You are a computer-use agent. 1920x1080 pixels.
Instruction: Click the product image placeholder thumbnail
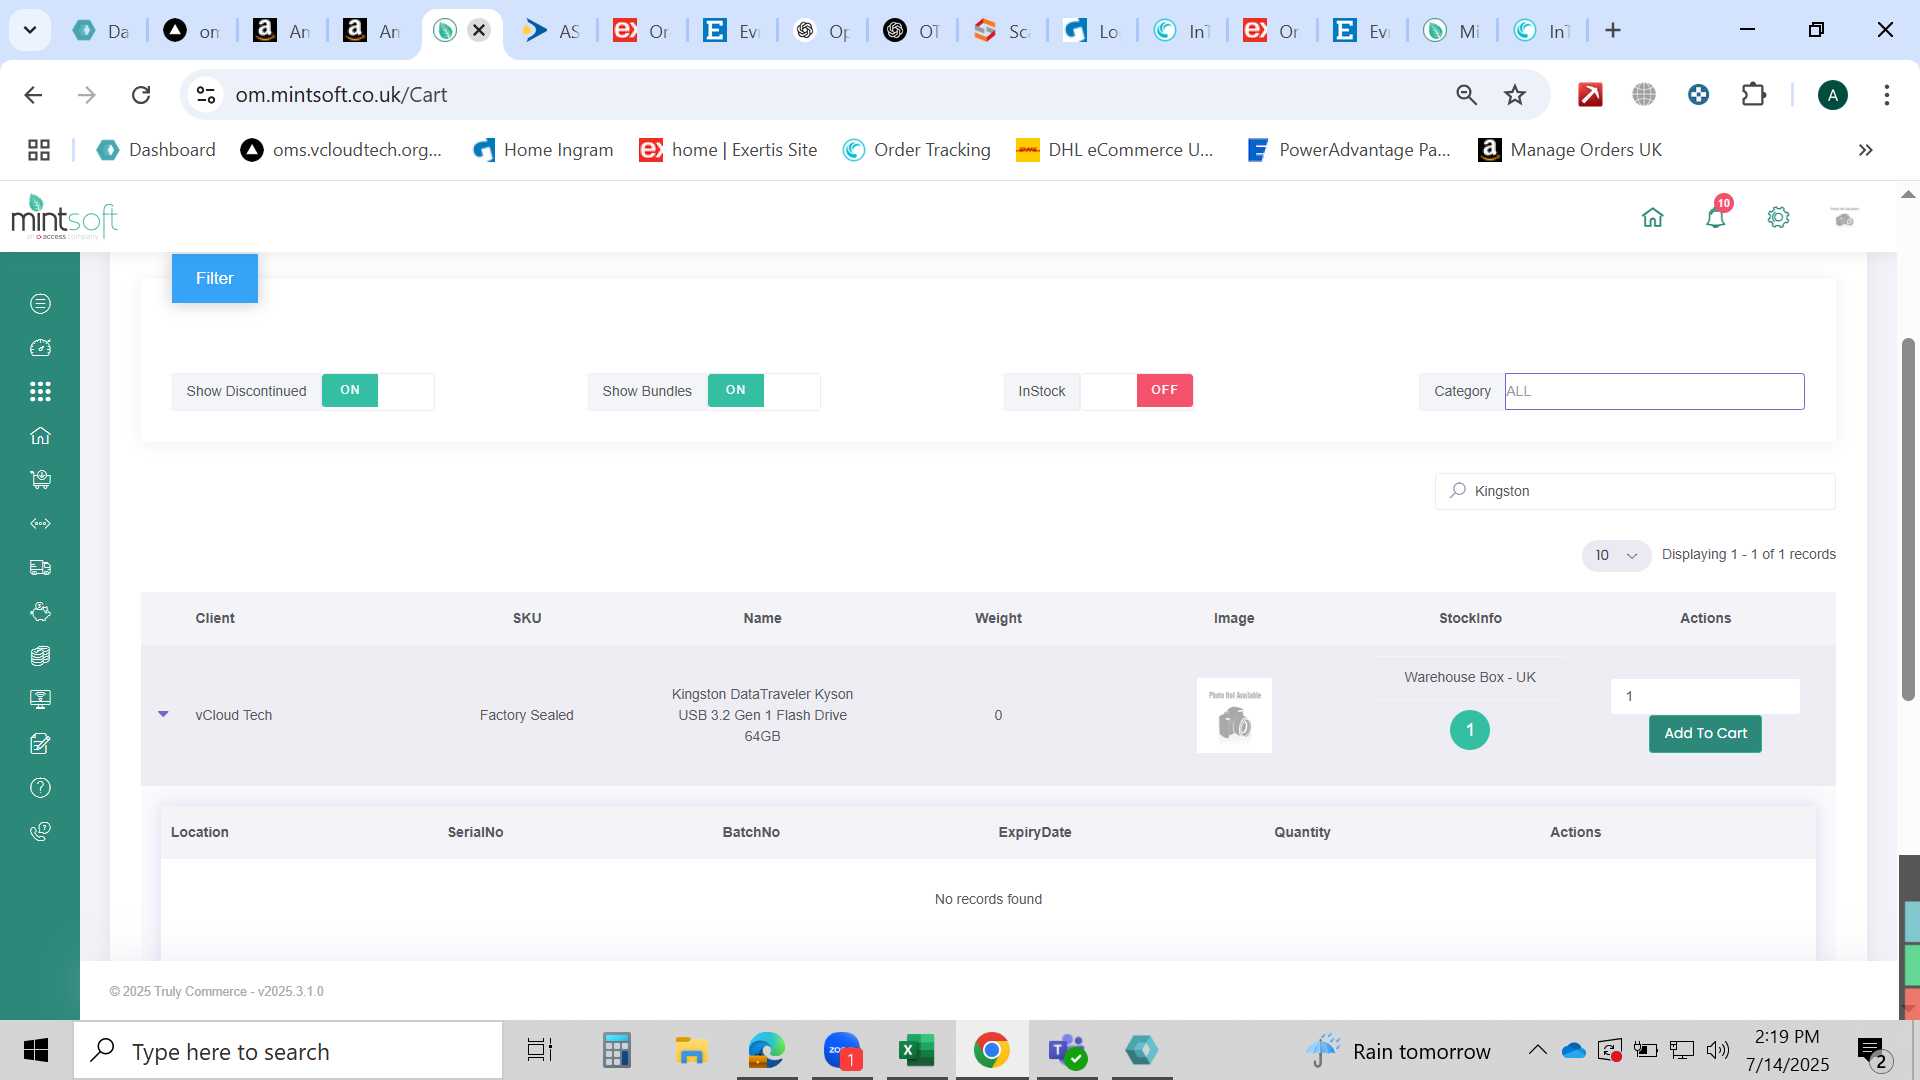1234,715
